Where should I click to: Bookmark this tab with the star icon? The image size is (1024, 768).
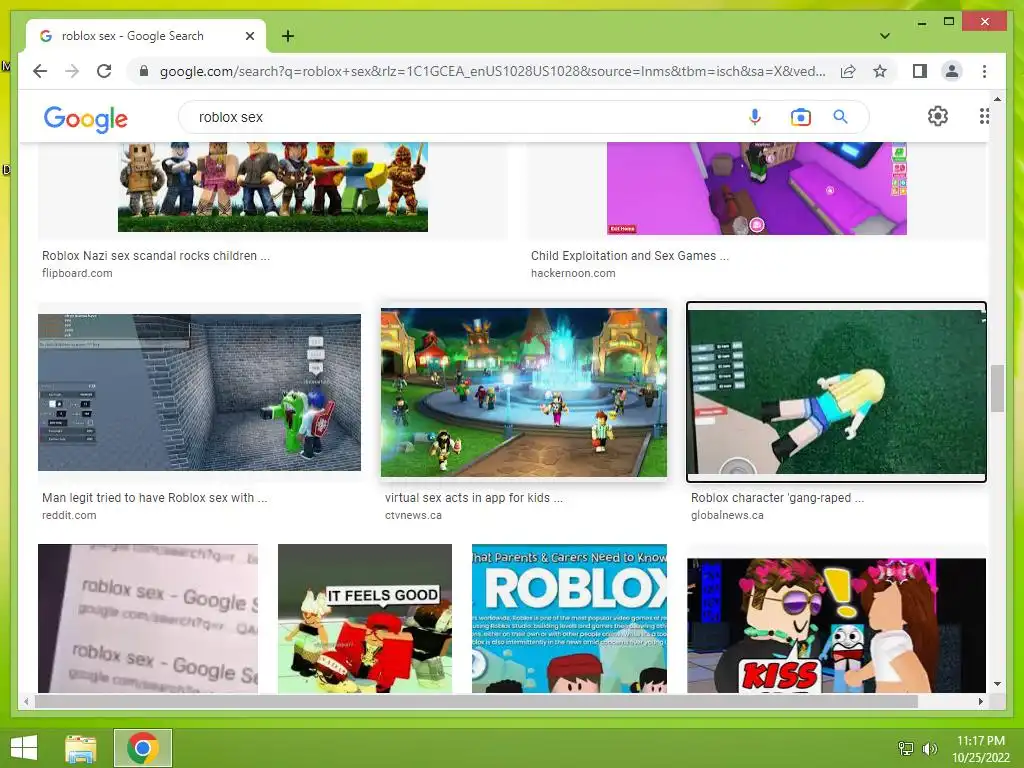click(880, 71)
